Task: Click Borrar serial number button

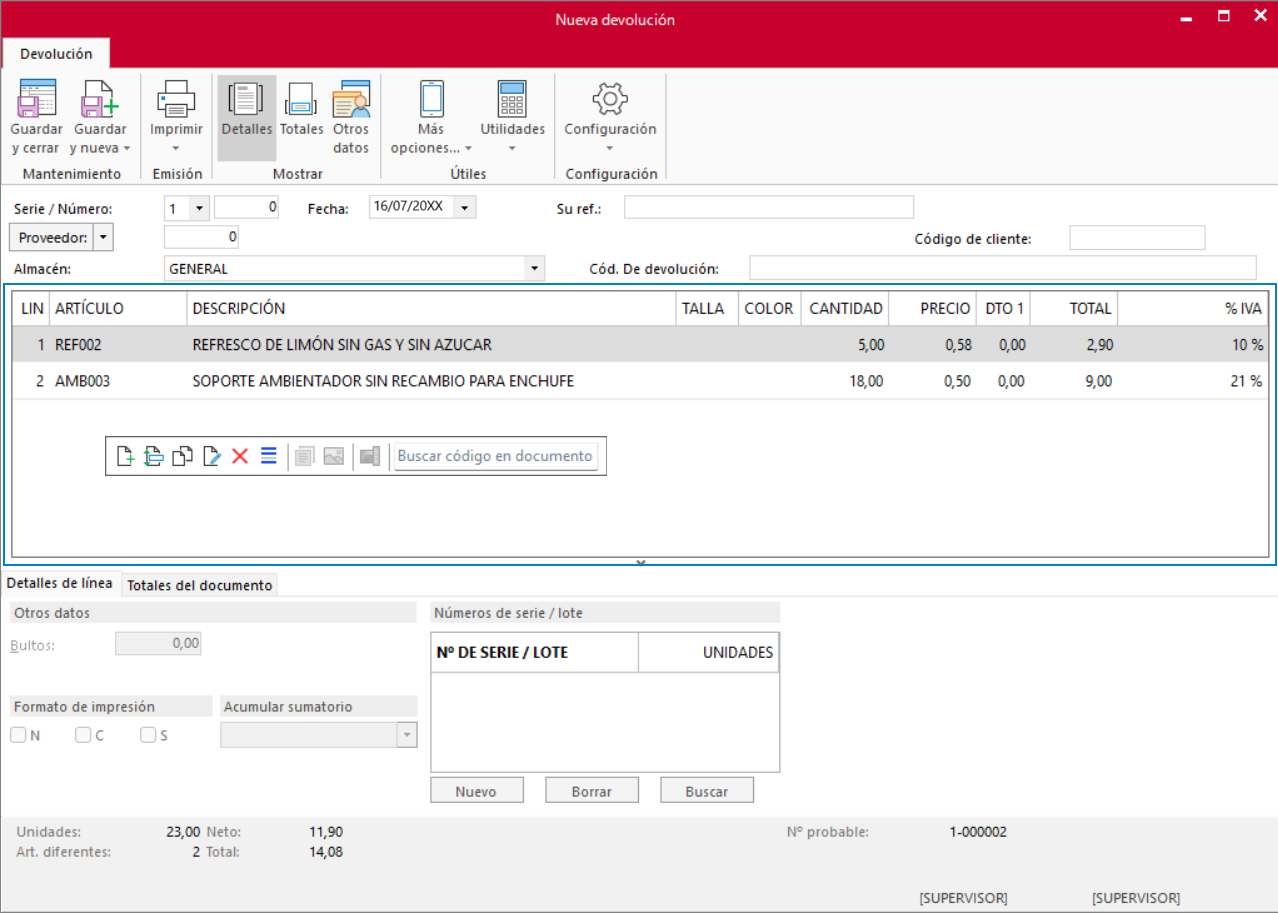Action: (592, 790)
